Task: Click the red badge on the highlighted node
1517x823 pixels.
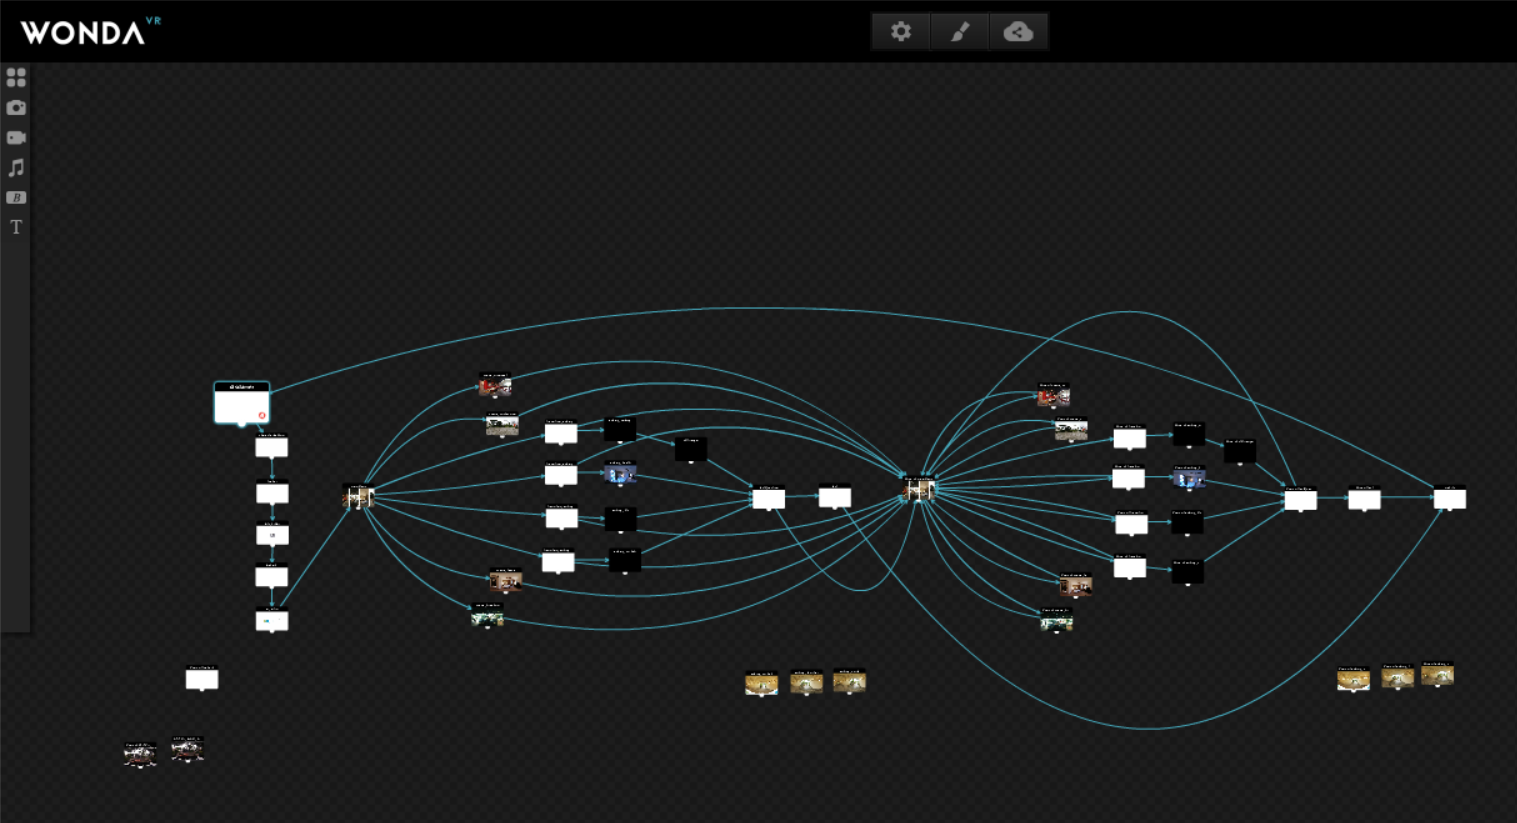Action: click(262, 415)
